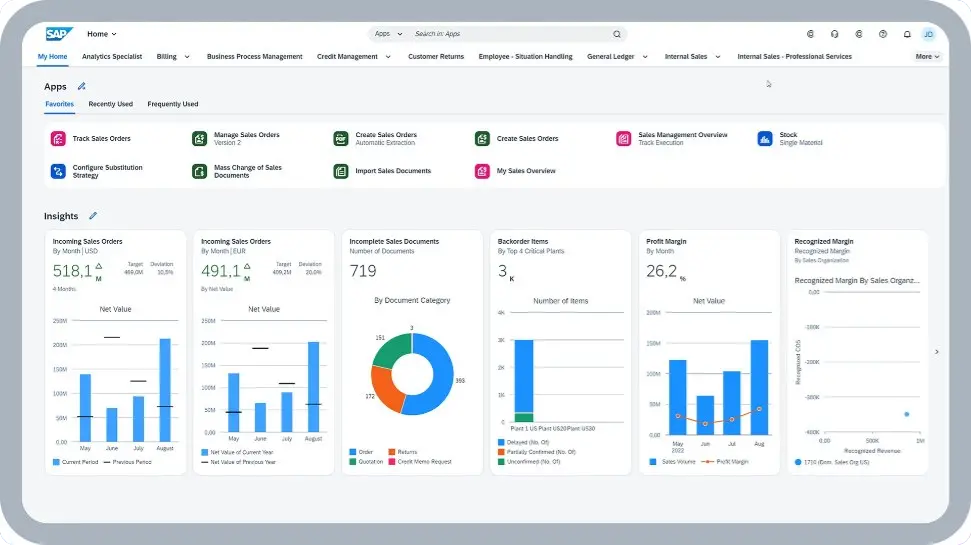Open Employee - Situation Handling tab
This screenshot has height=545, width=971.
tap(525, 56)
